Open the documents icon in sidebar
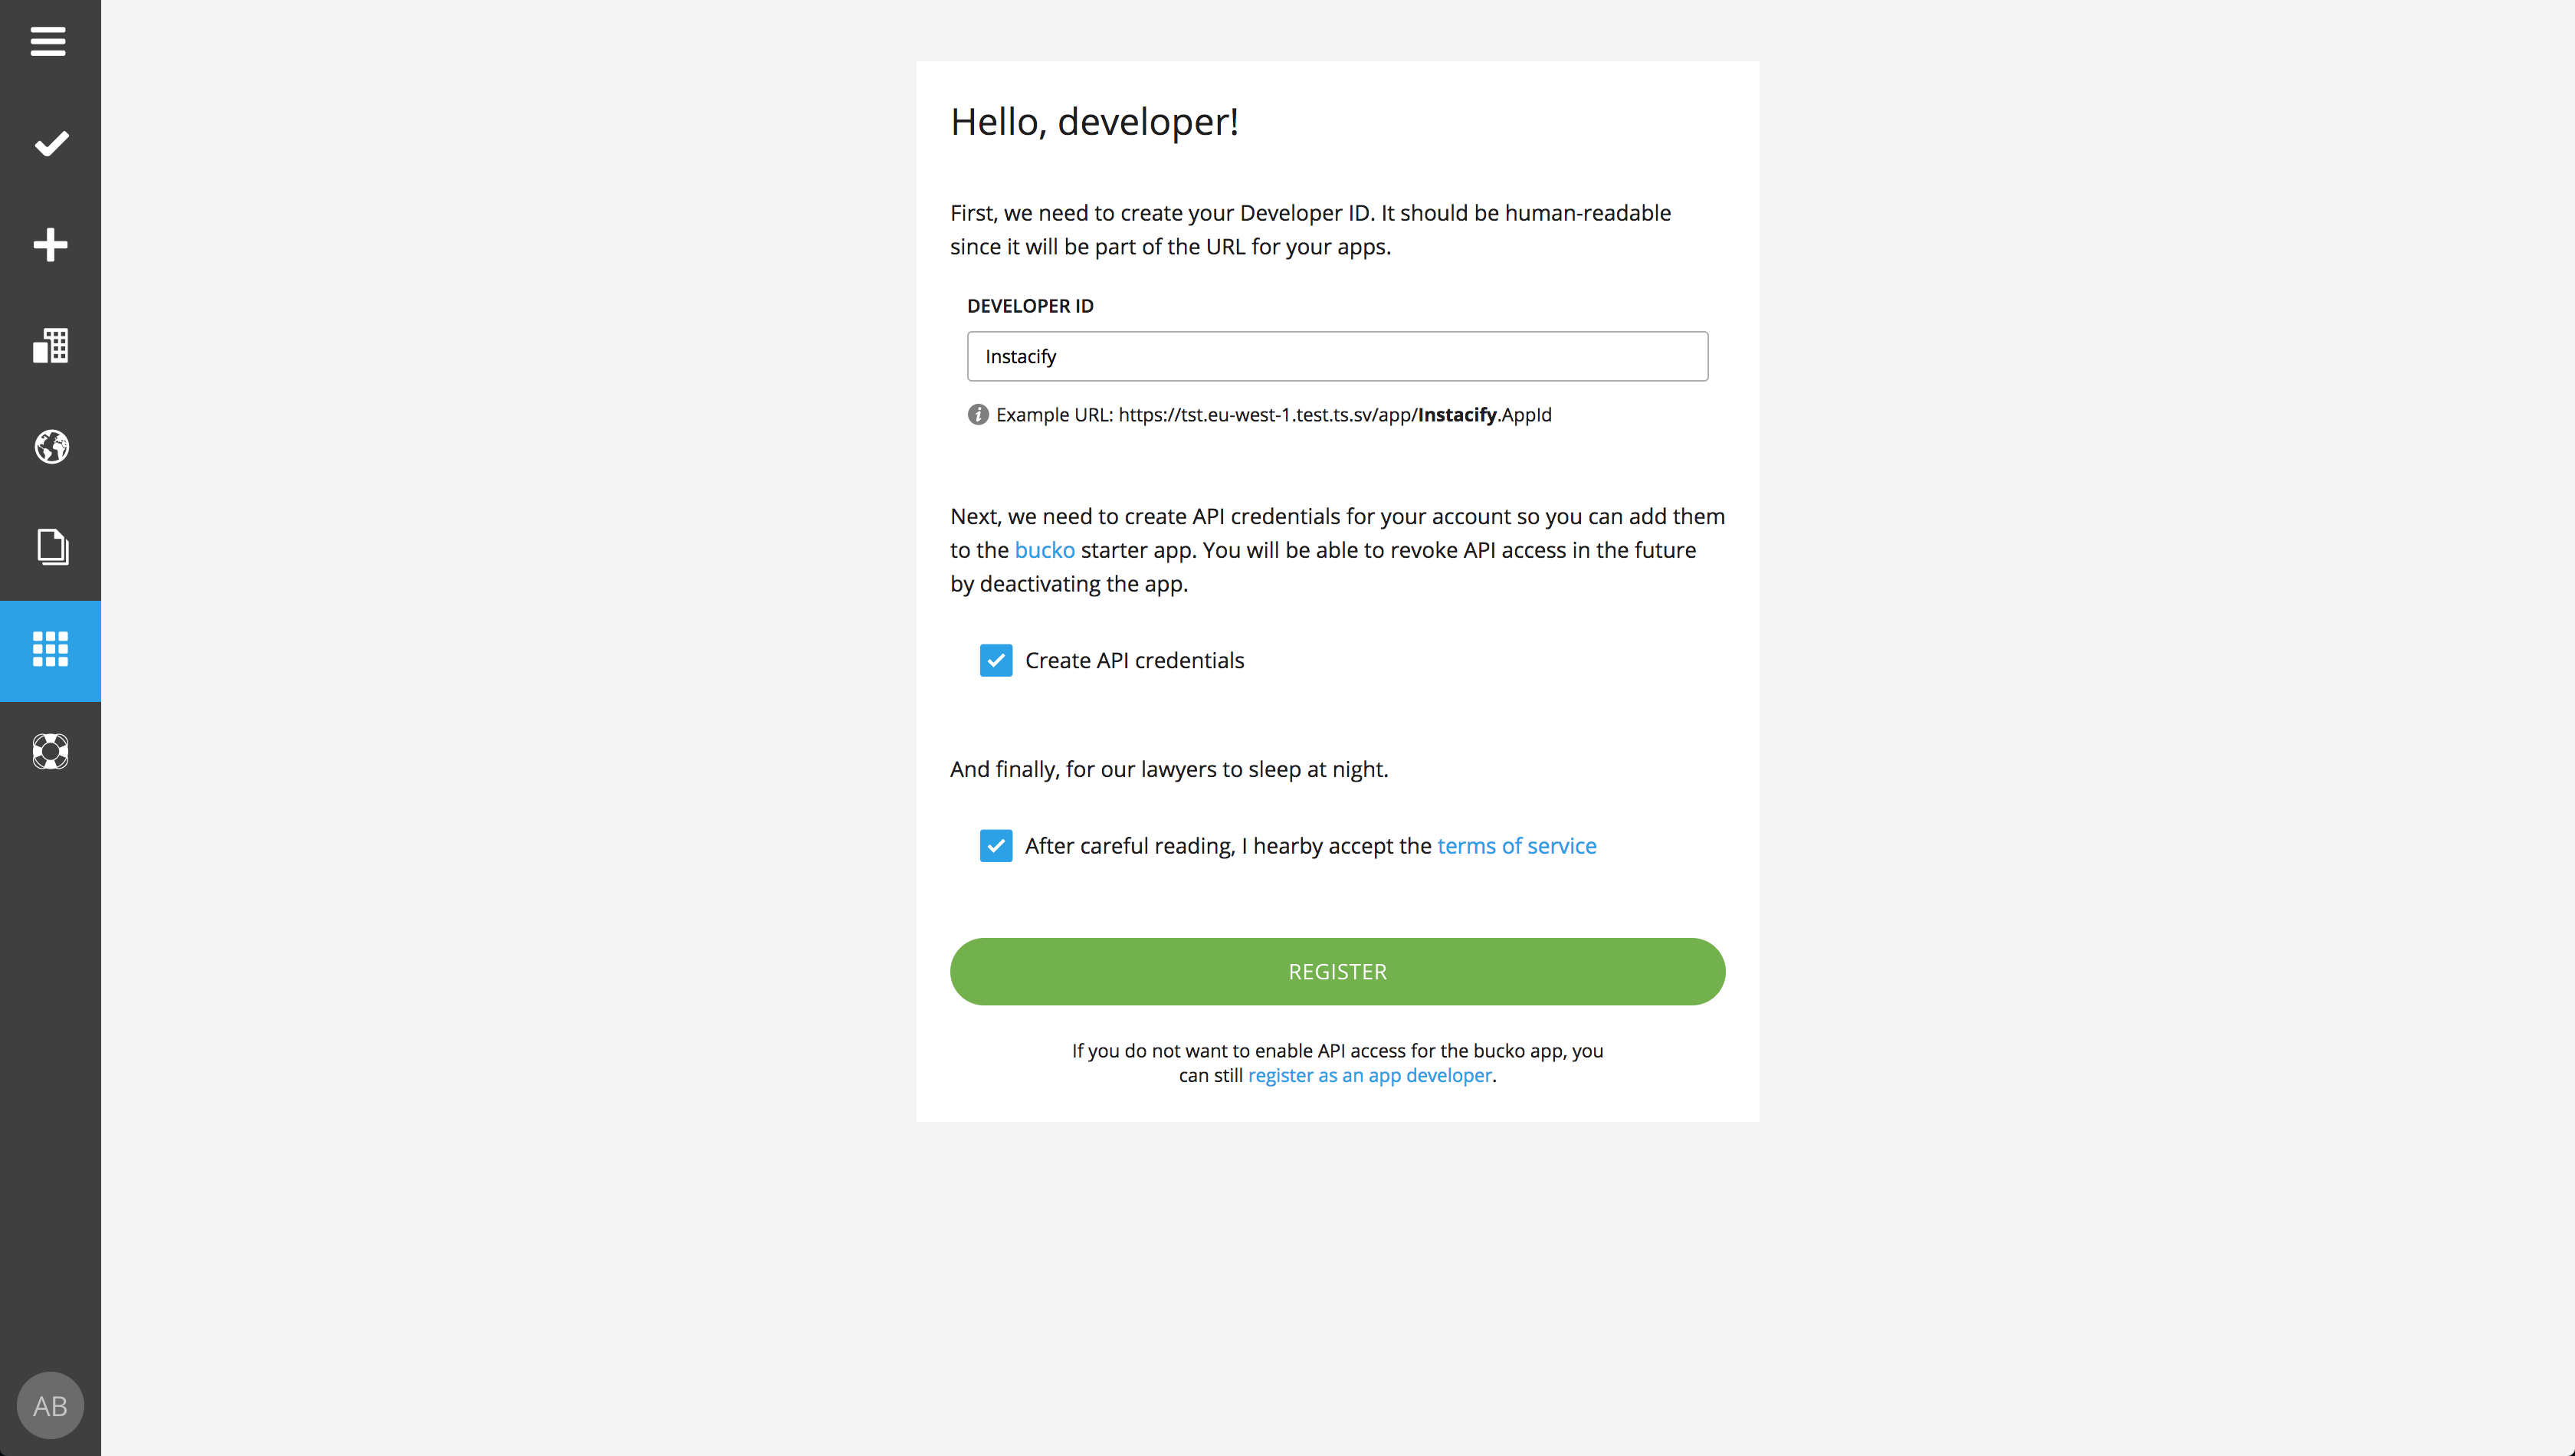 (x=52, y=547)
